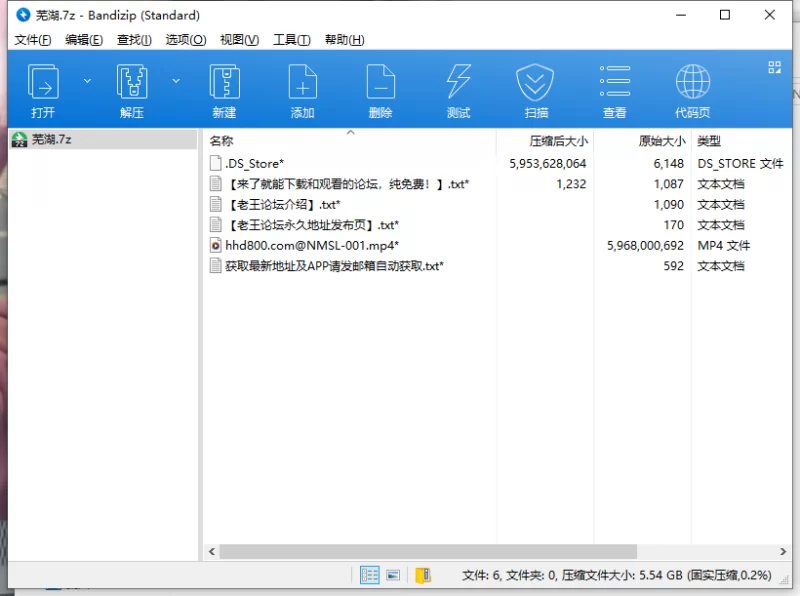
Task: Click the DS_STORE 文件 type cell
Action: tap(740, 163)
